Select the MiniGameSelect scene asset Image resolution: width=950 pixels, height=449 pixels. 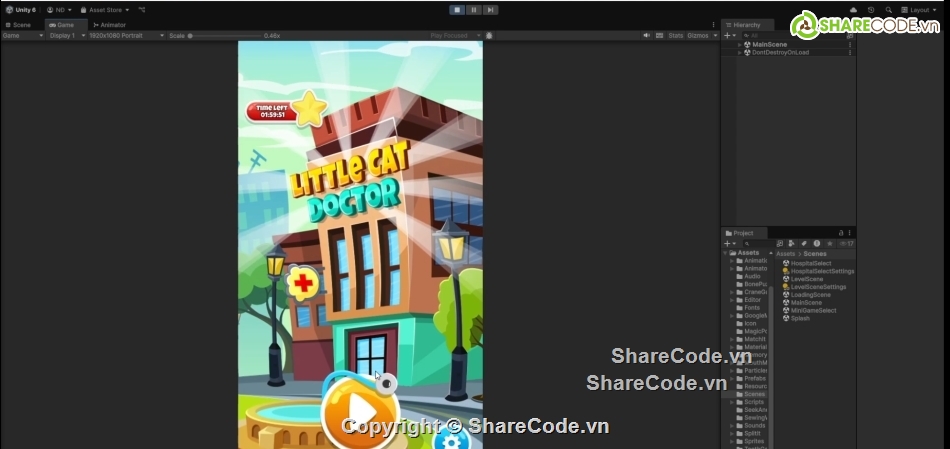(x=809, y=311)
